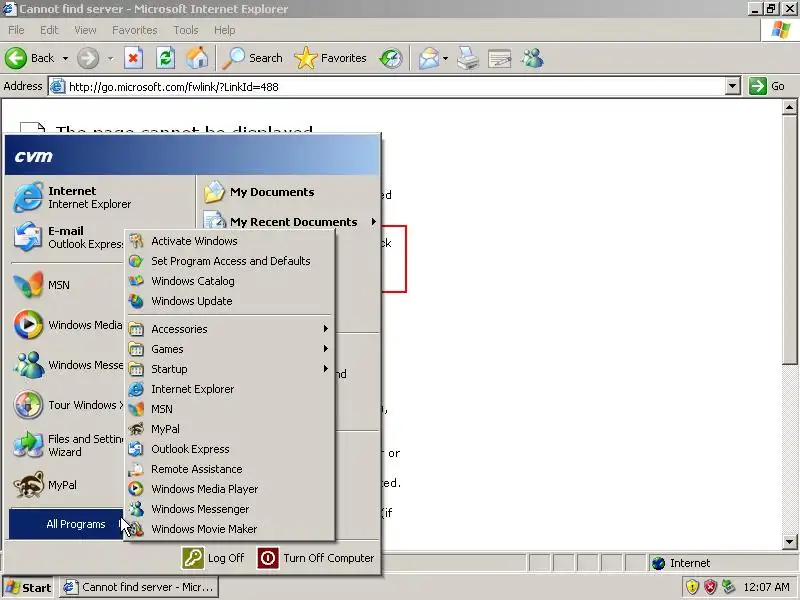The image size is (800, 600).
Task: Click Turn Off Computer button
Action: (316, 558)
